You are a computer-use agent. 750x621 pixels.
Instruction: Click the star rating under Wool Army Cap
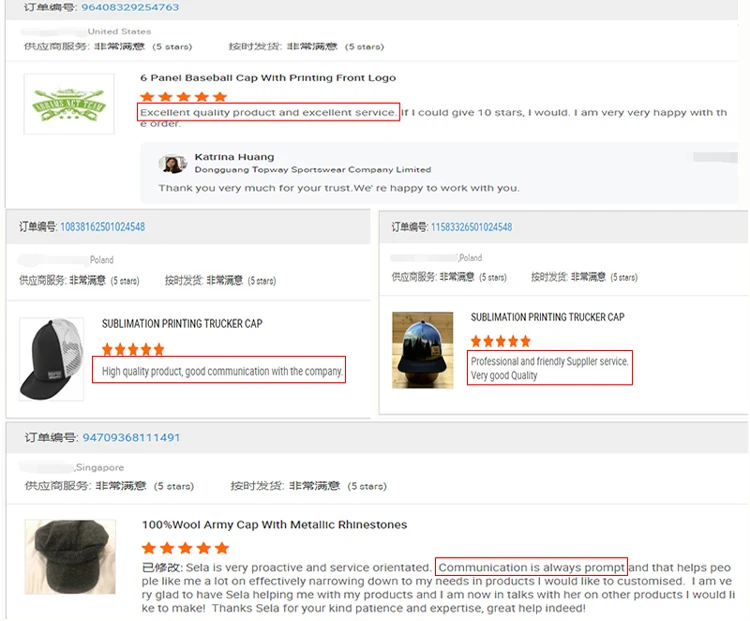click(185, 548)
